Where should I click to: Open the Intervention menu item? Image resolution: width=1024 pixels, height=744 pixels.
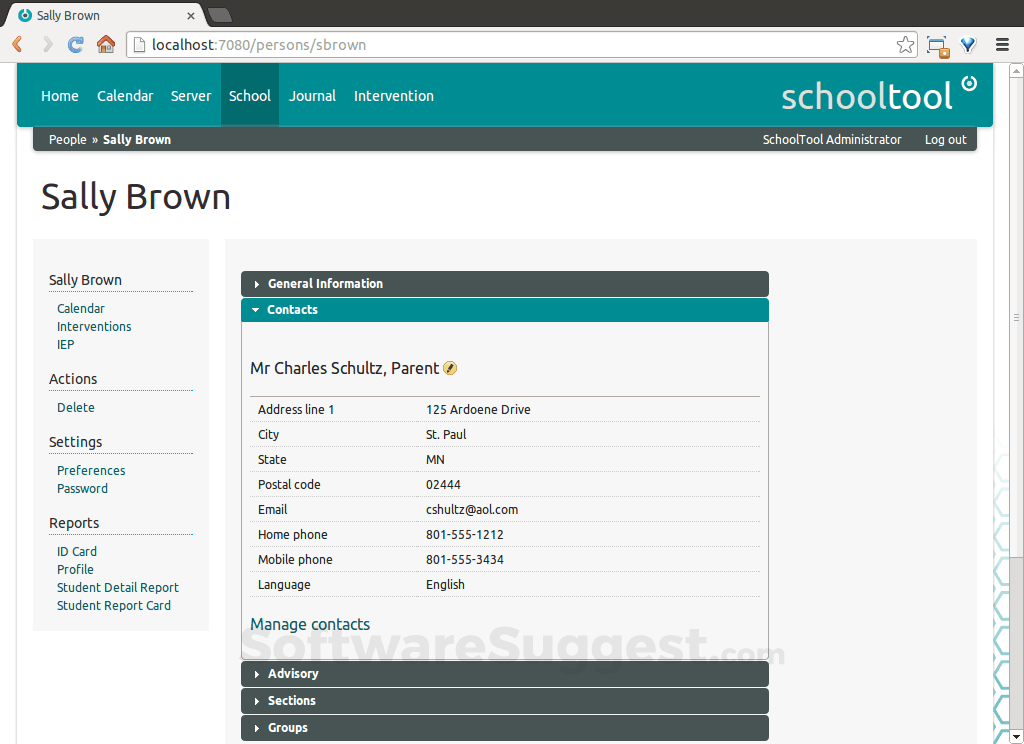393,95
